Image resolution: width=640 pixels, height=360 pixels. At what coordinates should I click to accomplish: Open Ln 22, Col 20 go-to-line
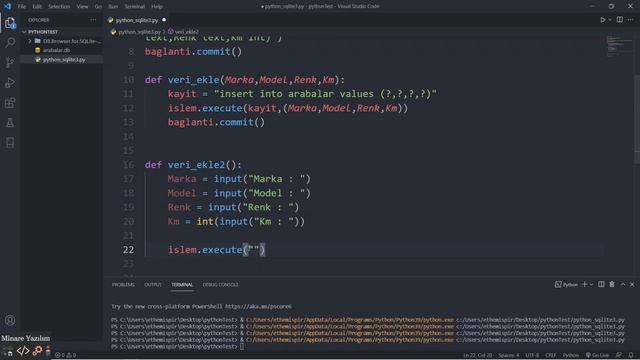[x=478, y=355]
